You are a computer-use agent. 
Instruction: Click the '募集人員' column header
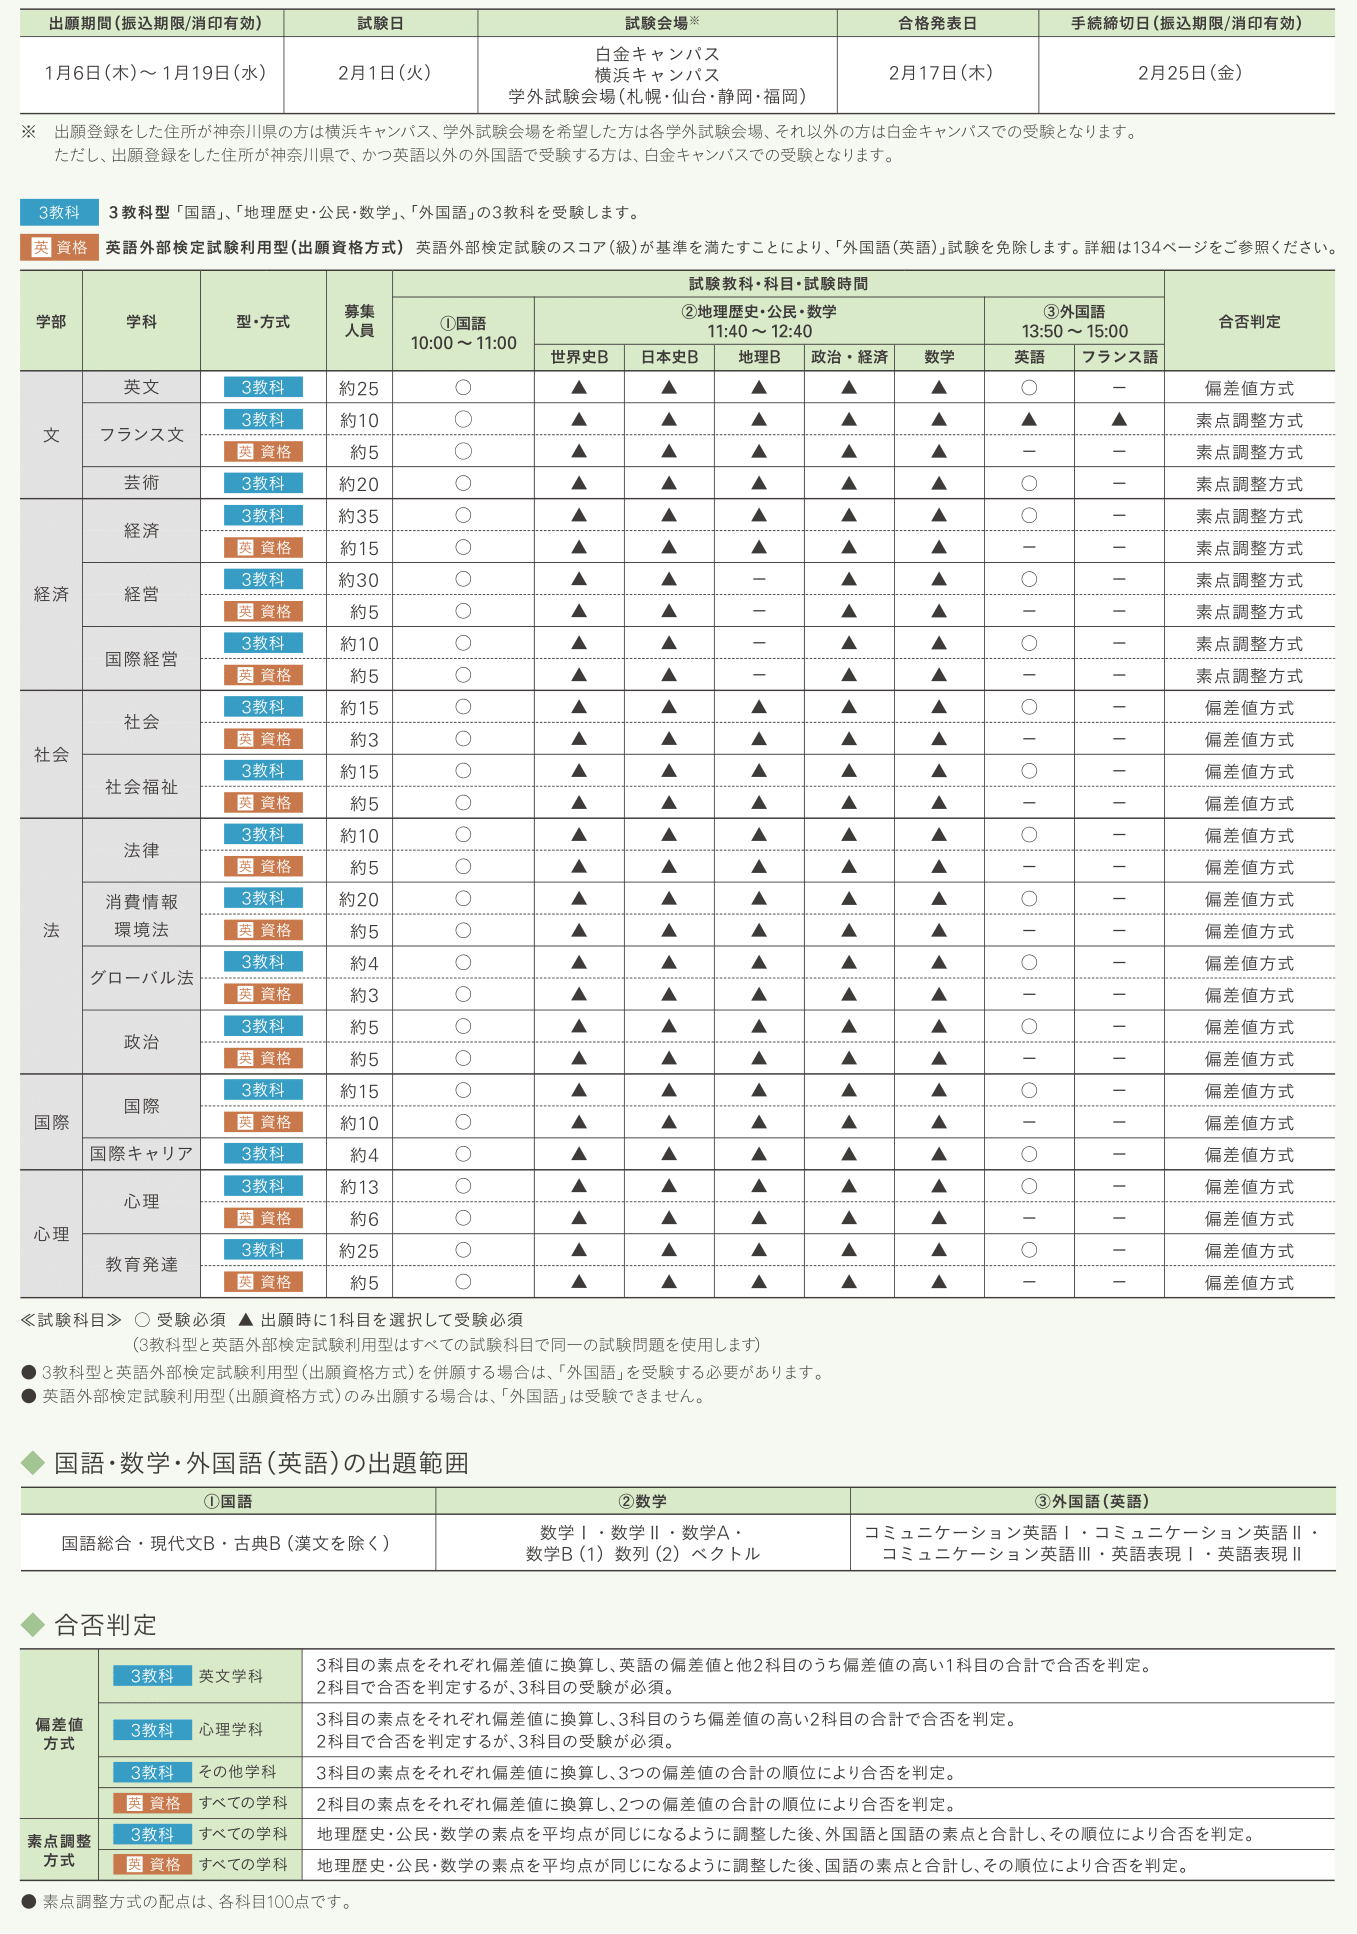tap(359, 322)
